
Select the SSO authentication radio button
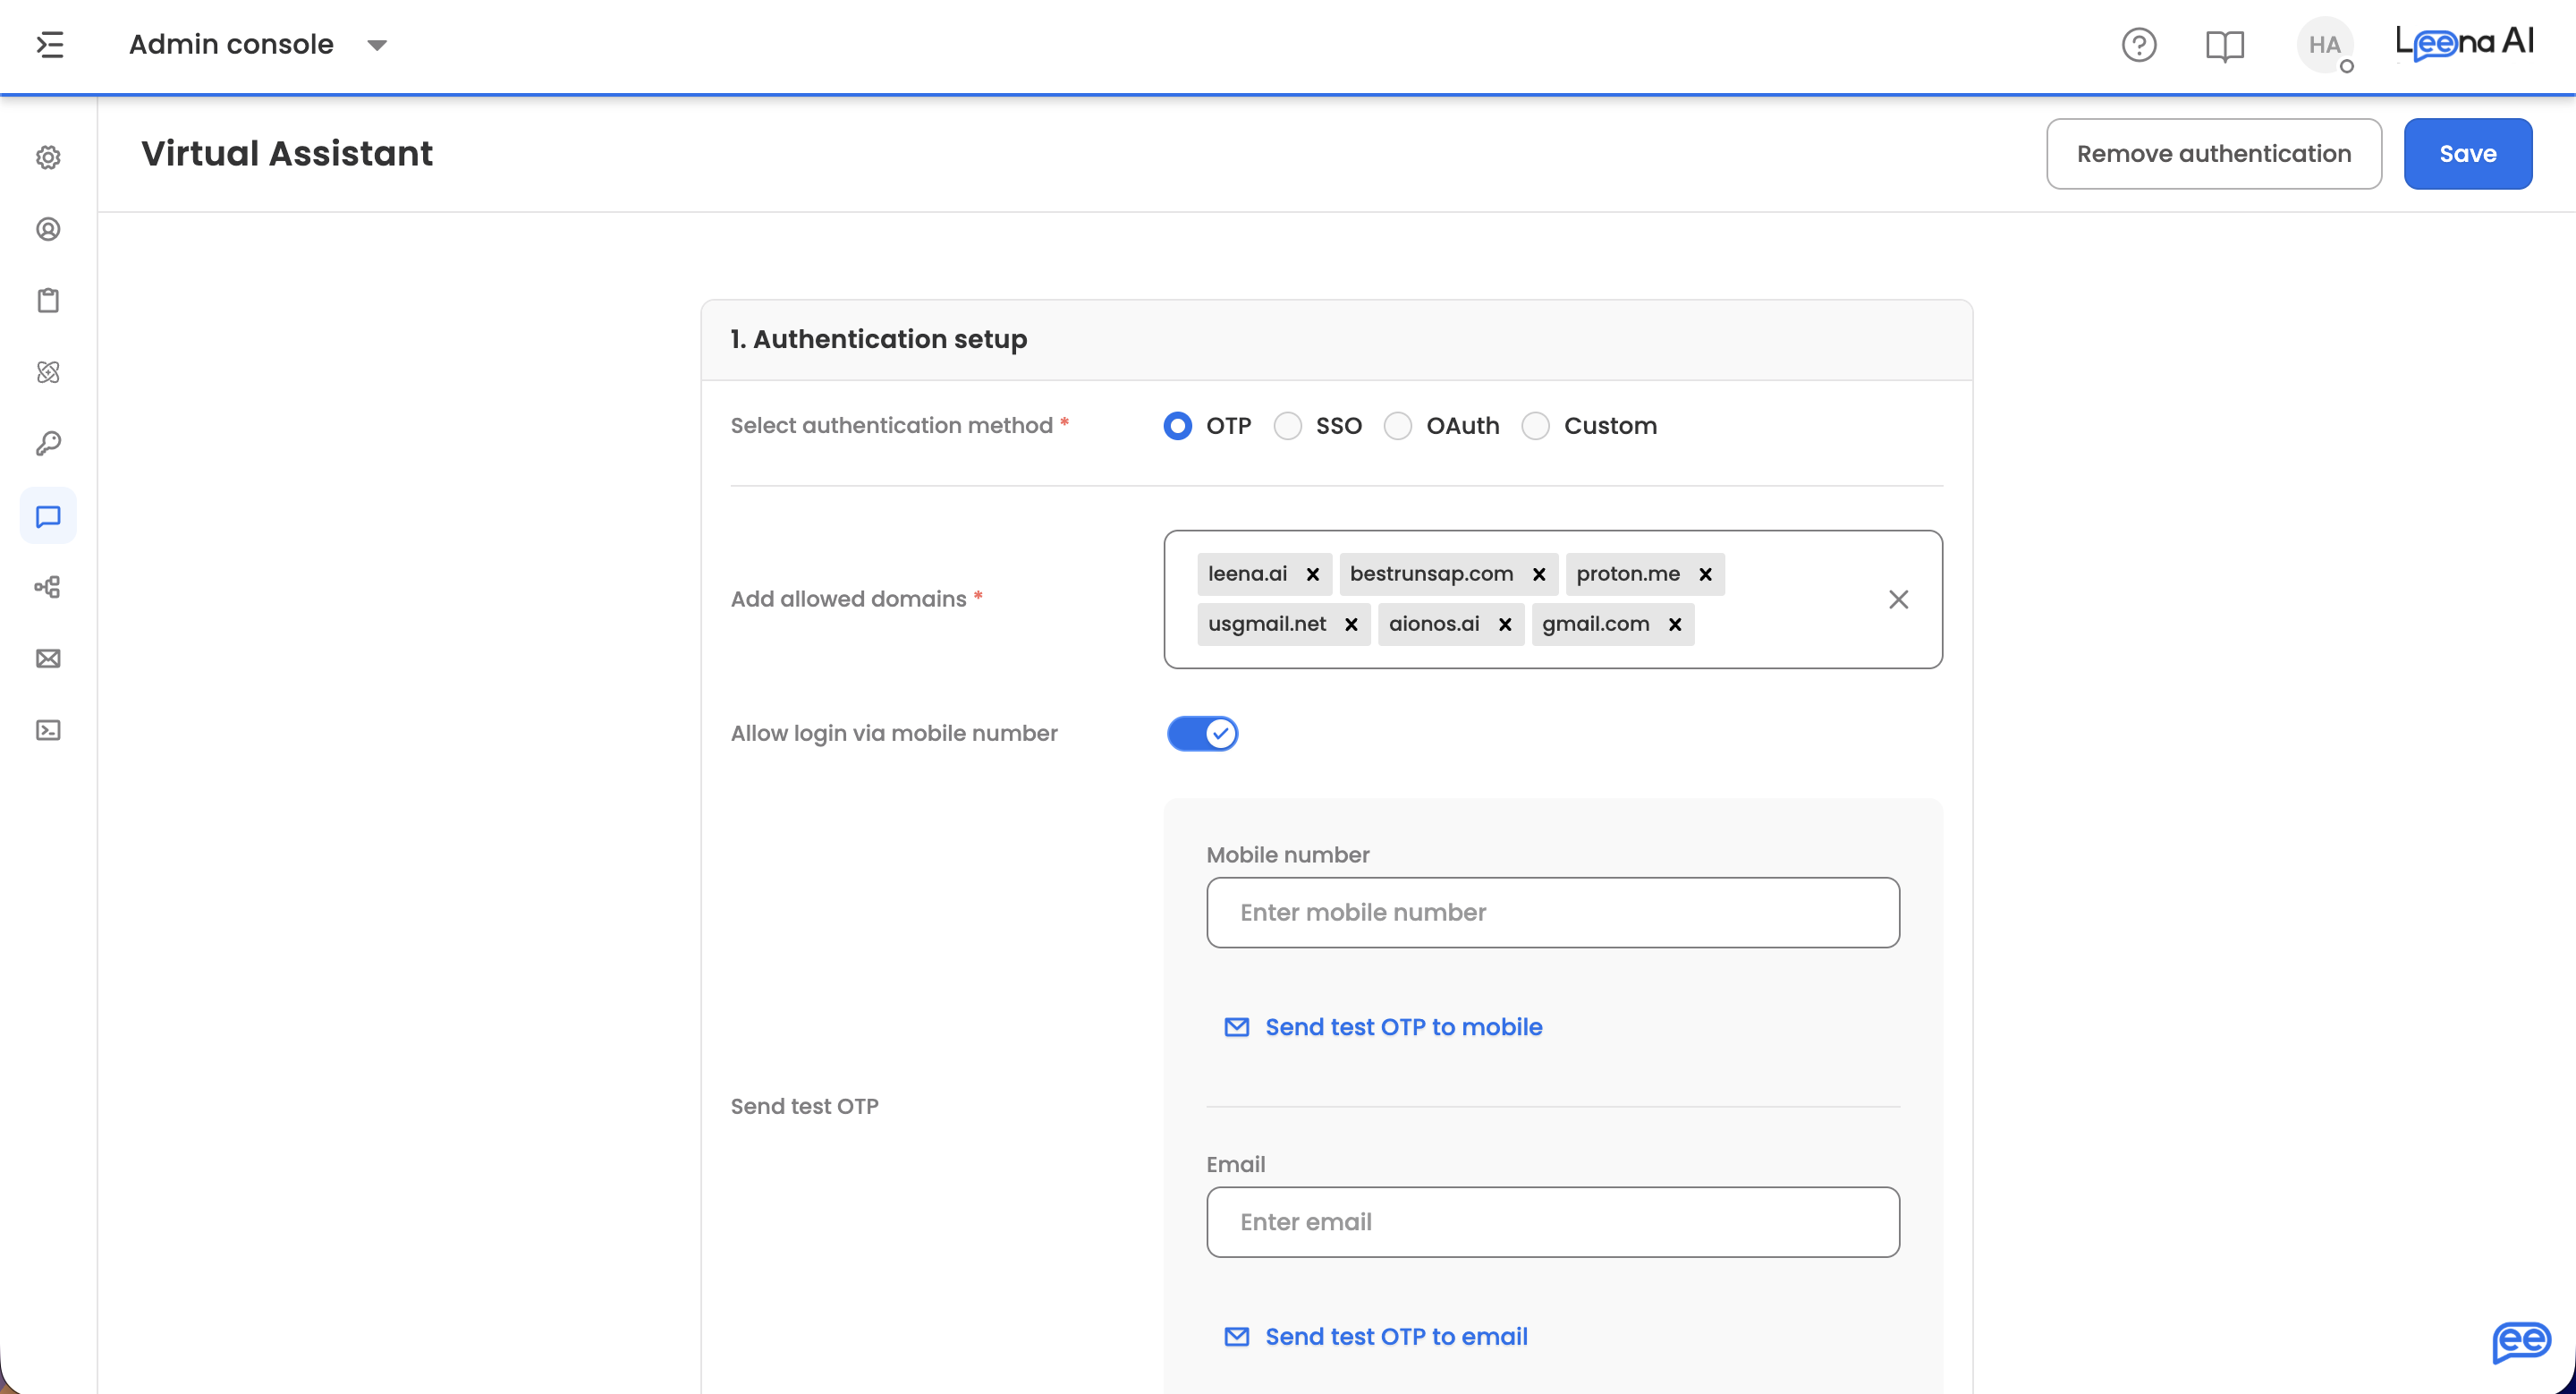click(x=1288, y=426)
